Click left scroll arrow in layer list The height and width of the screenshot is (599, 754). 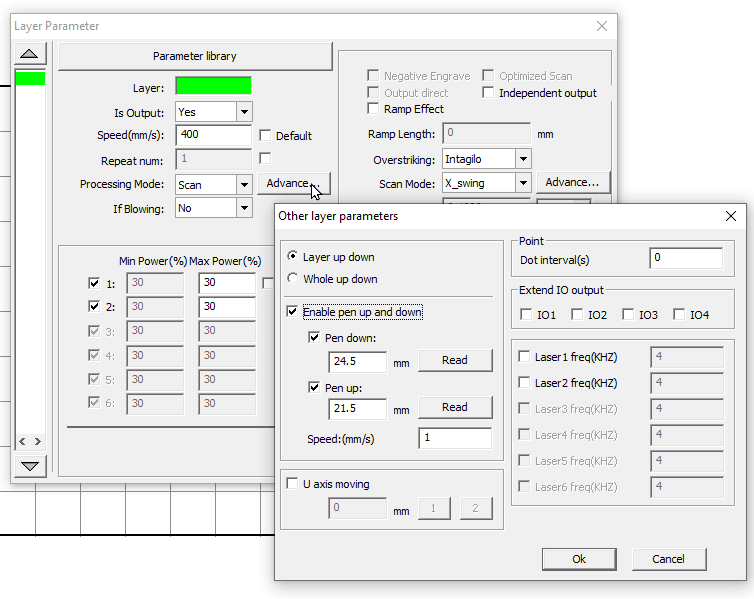click(x=22, y=441)
